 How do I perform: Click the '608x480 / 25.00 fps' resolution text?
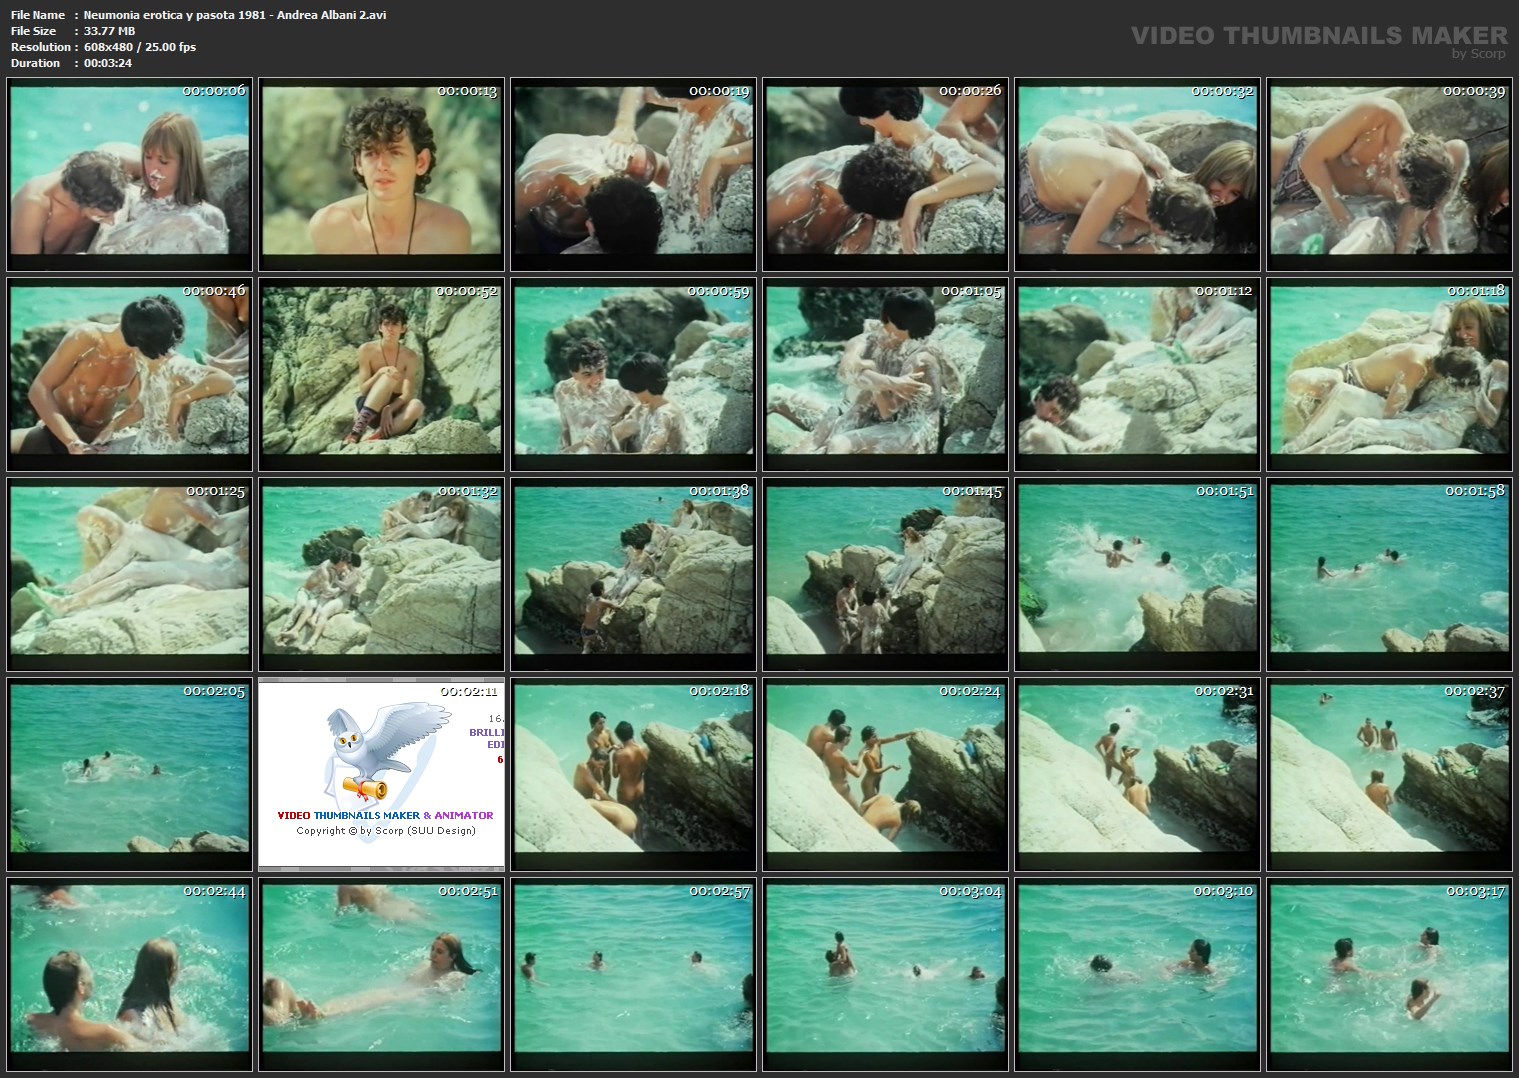tap(140, 47)
